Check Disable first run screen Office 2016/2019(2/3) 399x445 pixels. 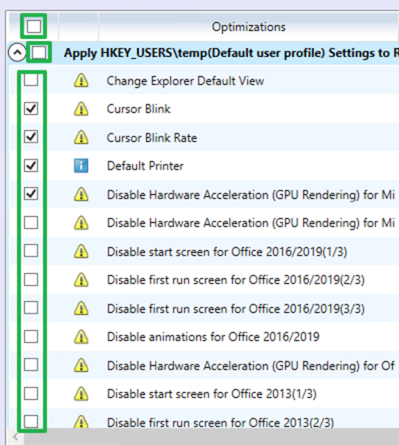[x=31, y=279]
